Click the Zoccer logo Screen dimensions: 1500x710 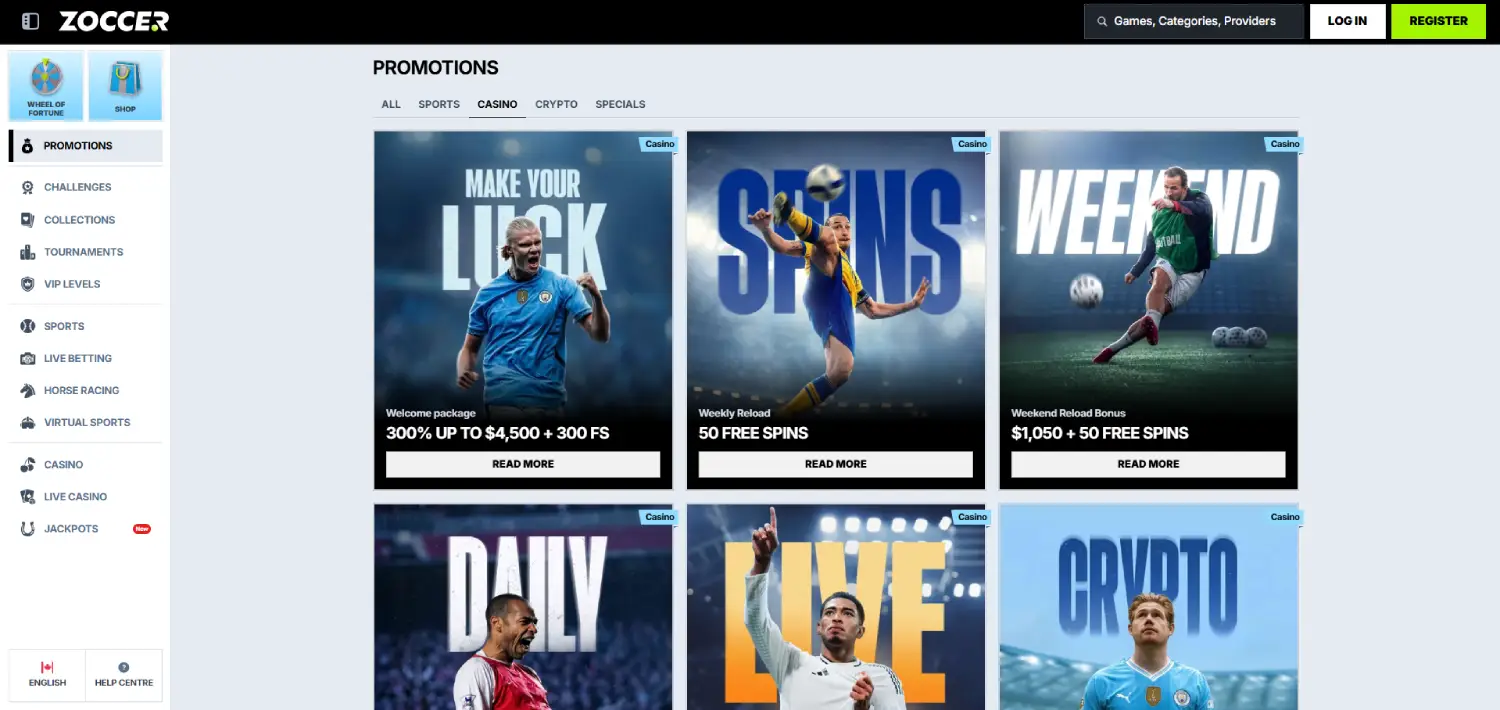114,21
